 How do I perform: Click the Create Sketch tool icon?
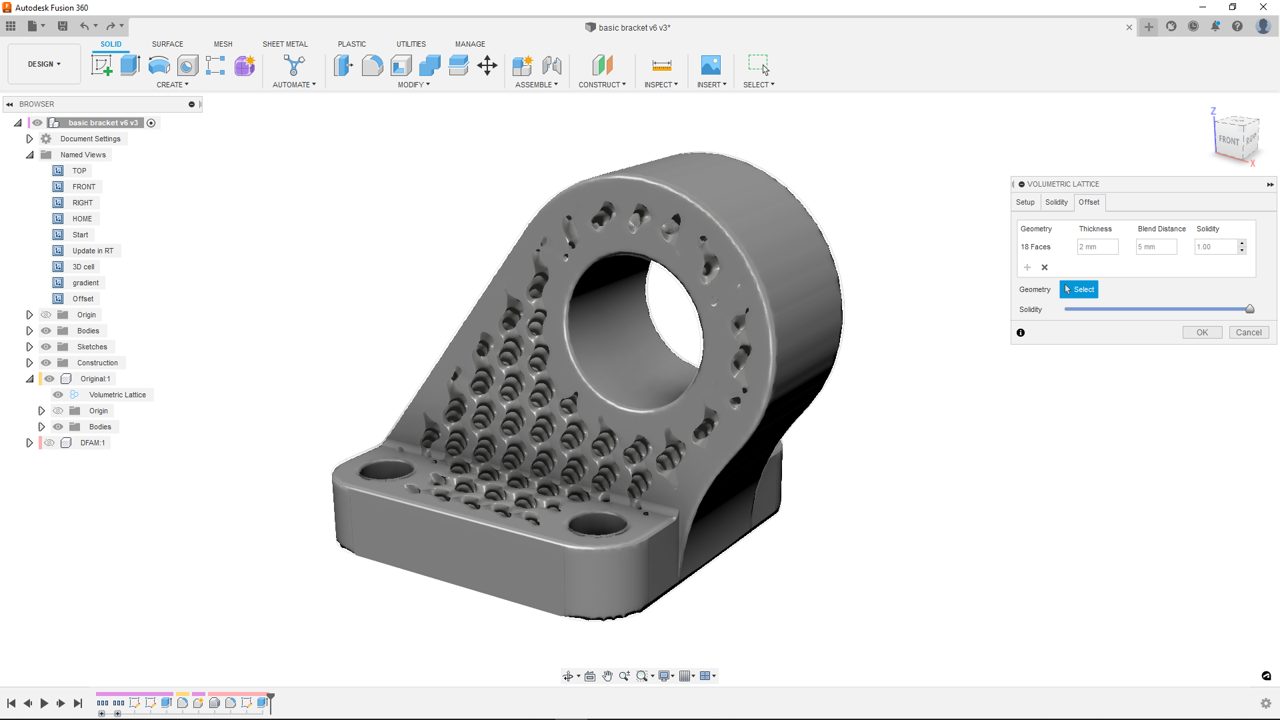click(x=102, y=66)
